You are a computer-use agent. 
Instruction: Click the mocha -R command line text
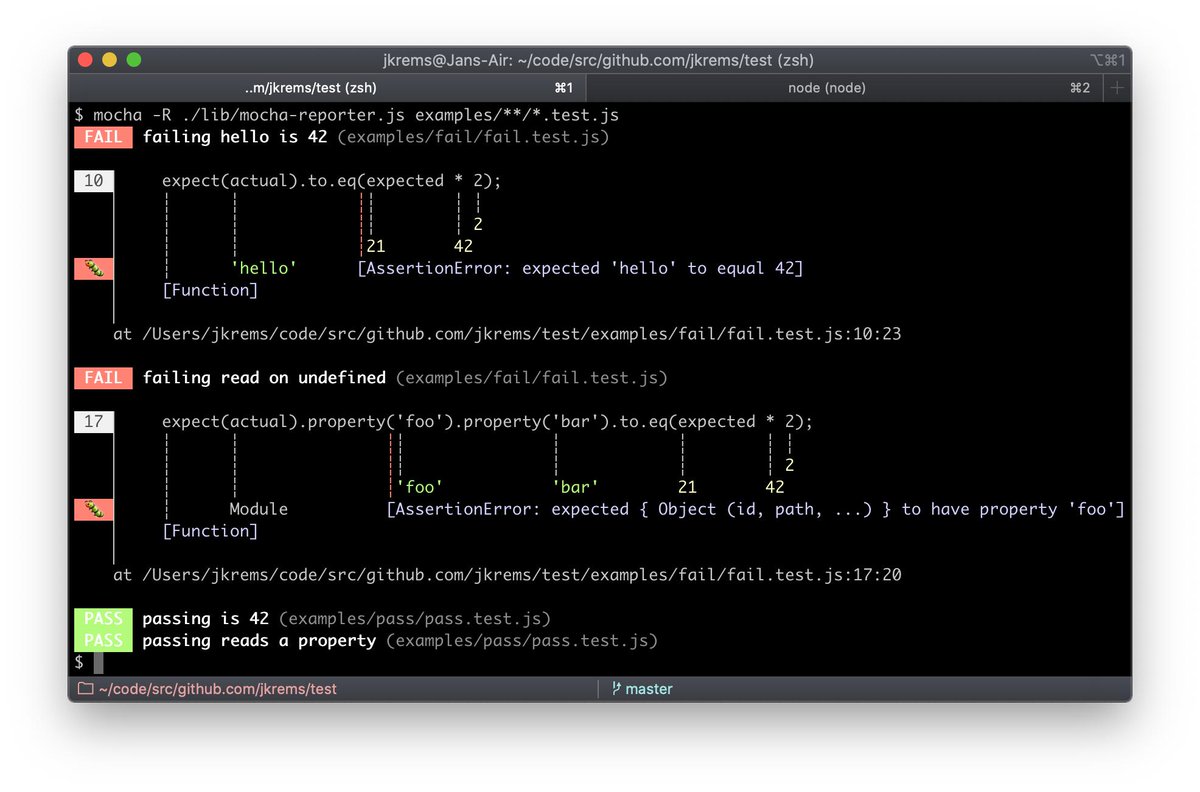pos(356,115)
